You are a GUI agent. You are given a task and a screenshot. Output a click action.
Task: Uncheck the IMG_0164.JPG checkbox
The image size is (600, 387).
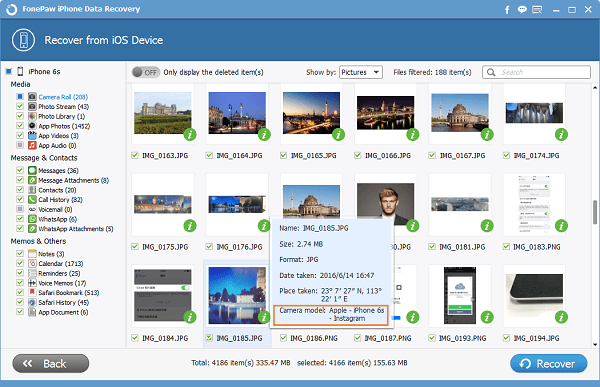coord(209,155)
